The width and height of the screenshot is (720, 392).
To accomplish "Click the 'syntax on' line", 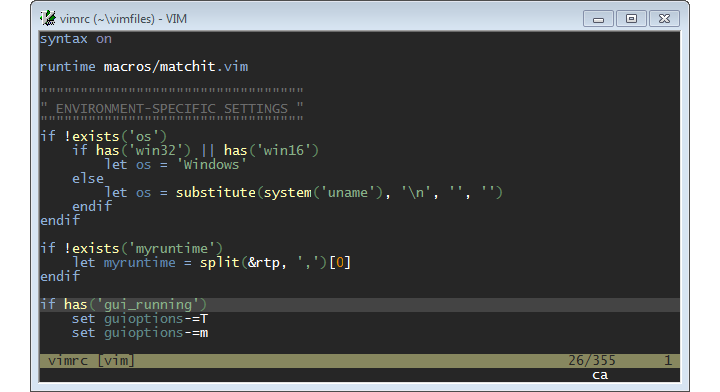I will [76, 39].
